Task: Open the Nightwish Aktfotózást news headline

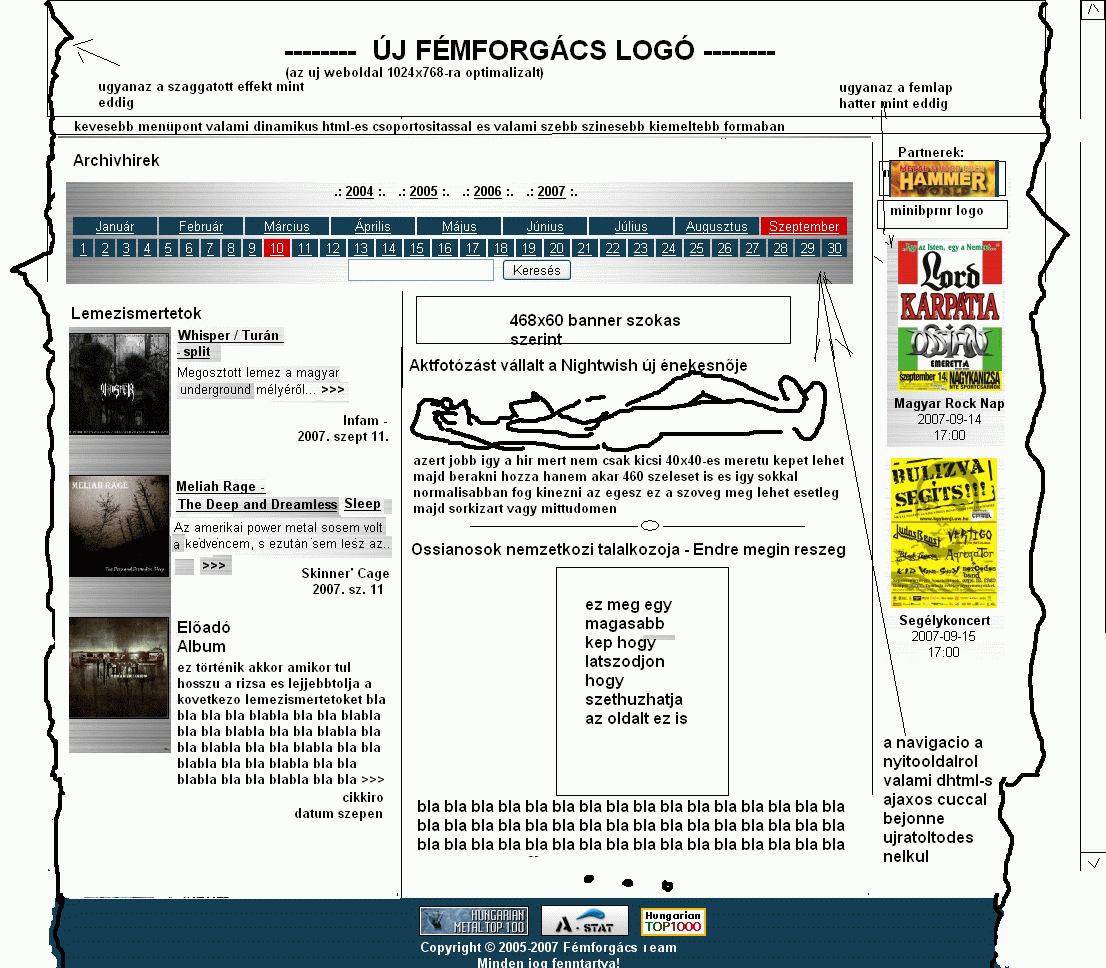Action: point(578,366)
